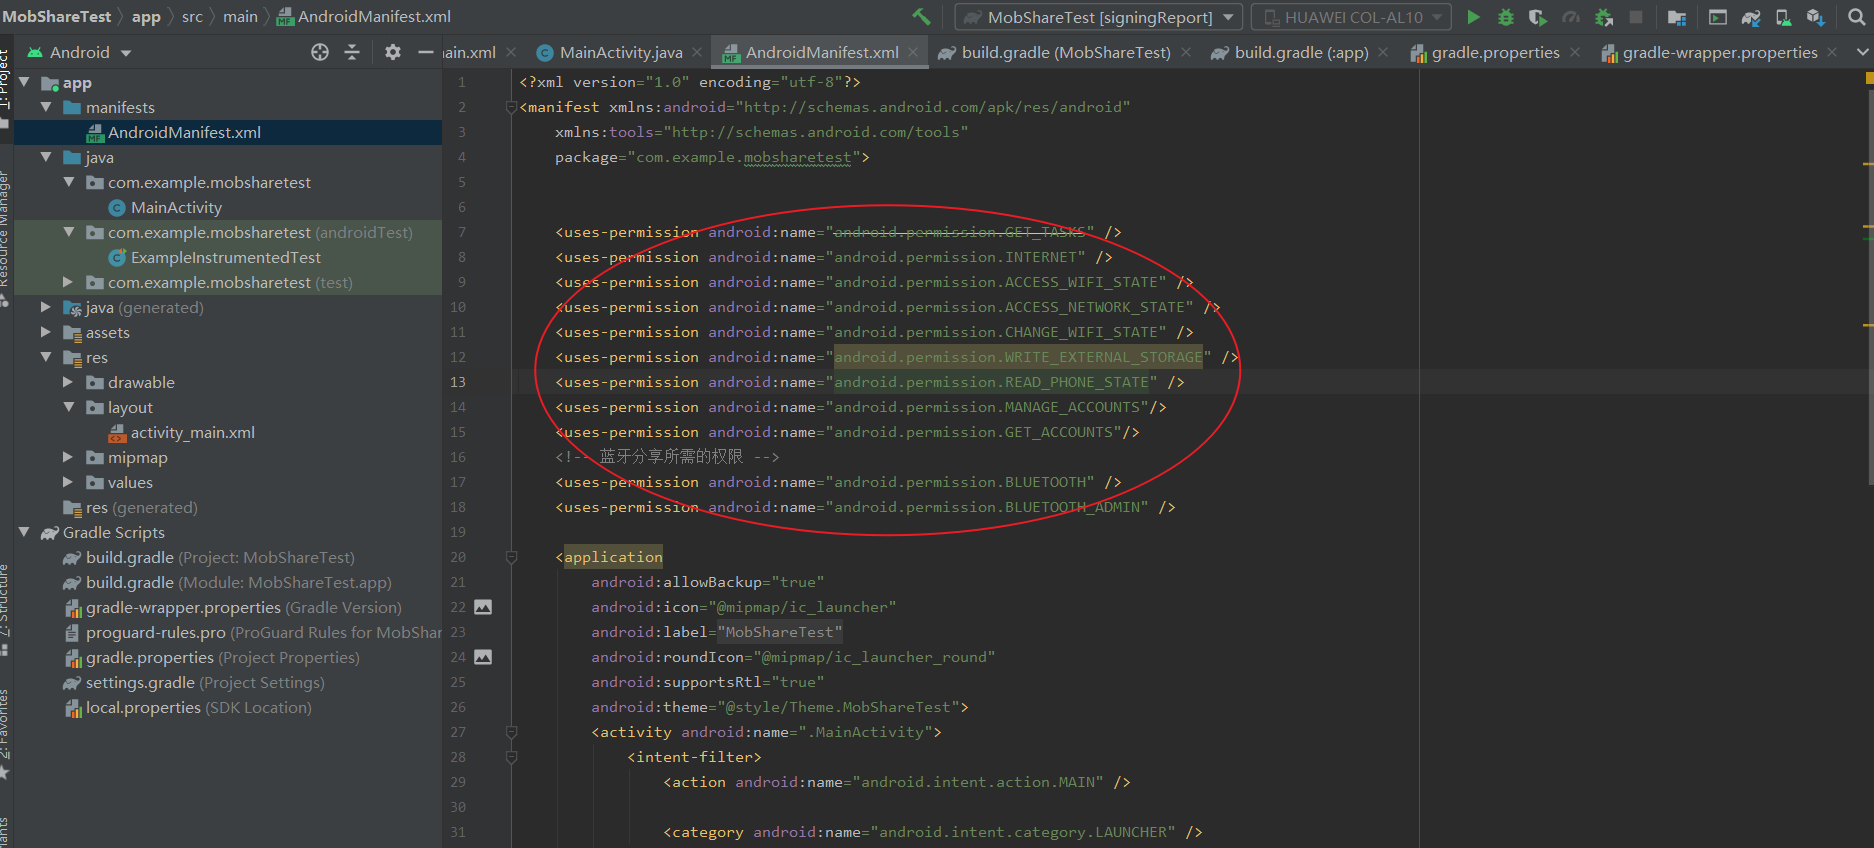
Task: Fold the application tag at line 20
Action: tap(511, 557)
